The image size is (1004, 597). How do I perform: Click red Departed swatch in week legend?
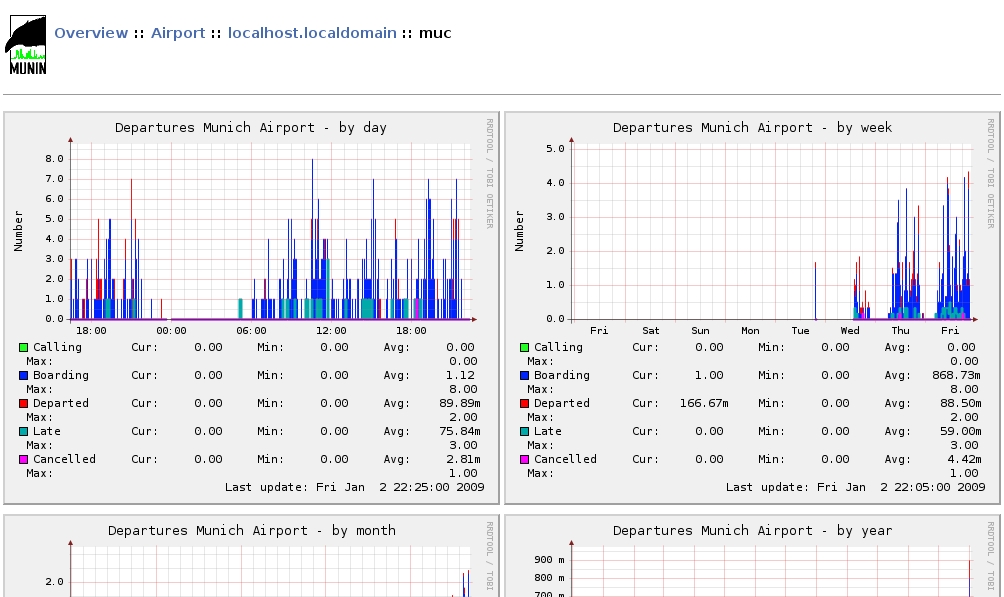(524, 404)
